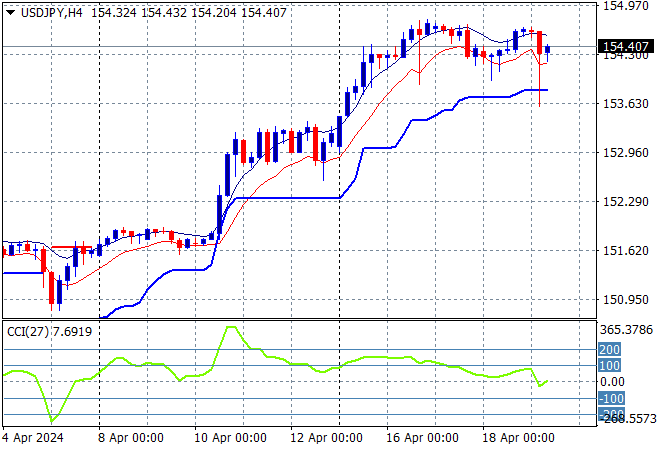Click the header high price 154.432
Image resolution: width=660 pixels, height=450 pixels.
pos(164,13)
